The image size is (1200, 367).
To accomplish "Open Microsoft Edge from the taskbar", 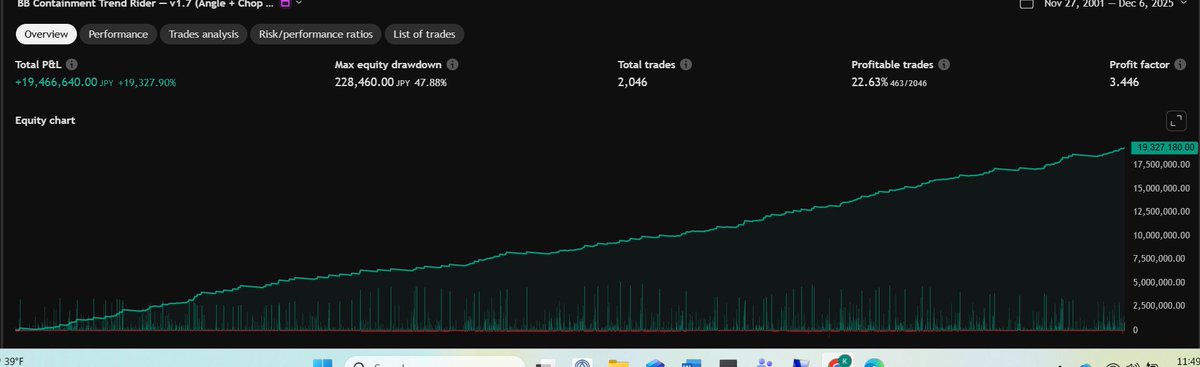I will click(874, 362).
